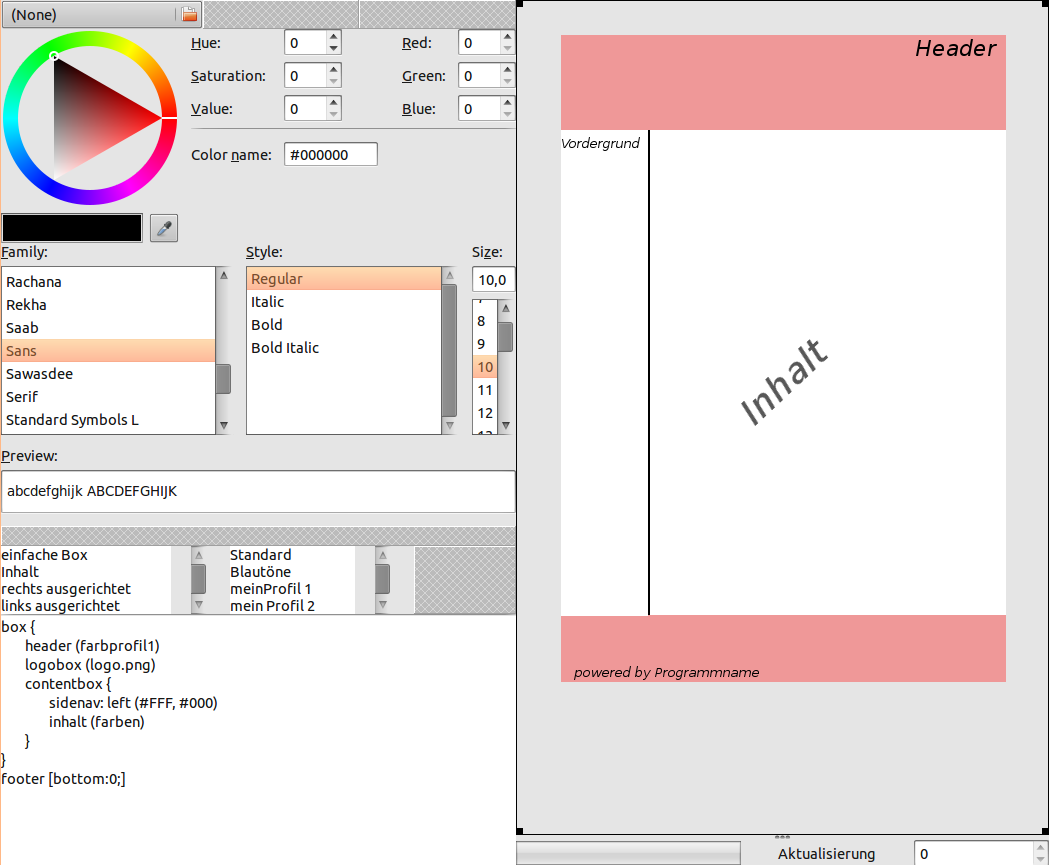Choose Italic in the Style list

[x=268, y=302]
